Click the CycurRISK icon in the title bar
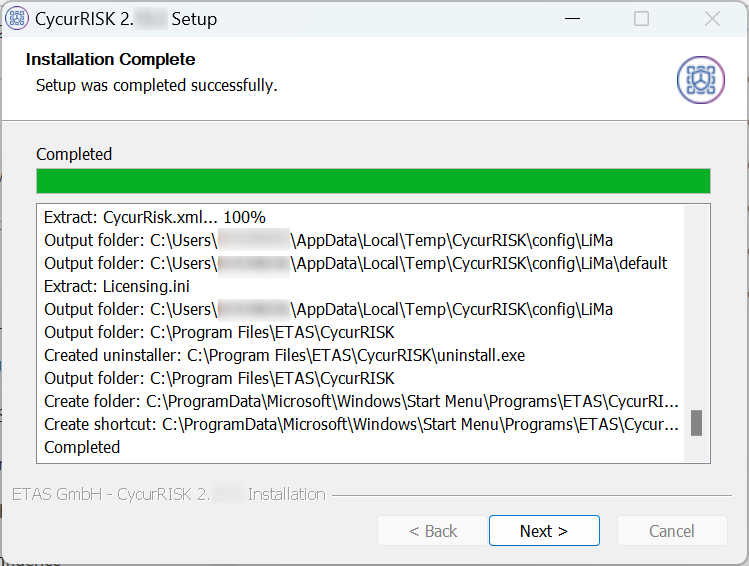749x566 pixels. pos(17,19)
